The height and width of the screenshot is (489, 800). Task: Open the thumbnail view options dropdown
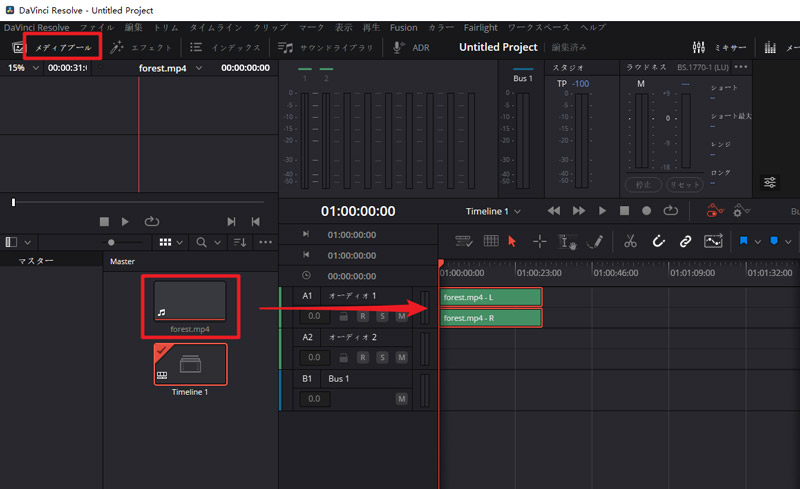(x=180, y=242)
